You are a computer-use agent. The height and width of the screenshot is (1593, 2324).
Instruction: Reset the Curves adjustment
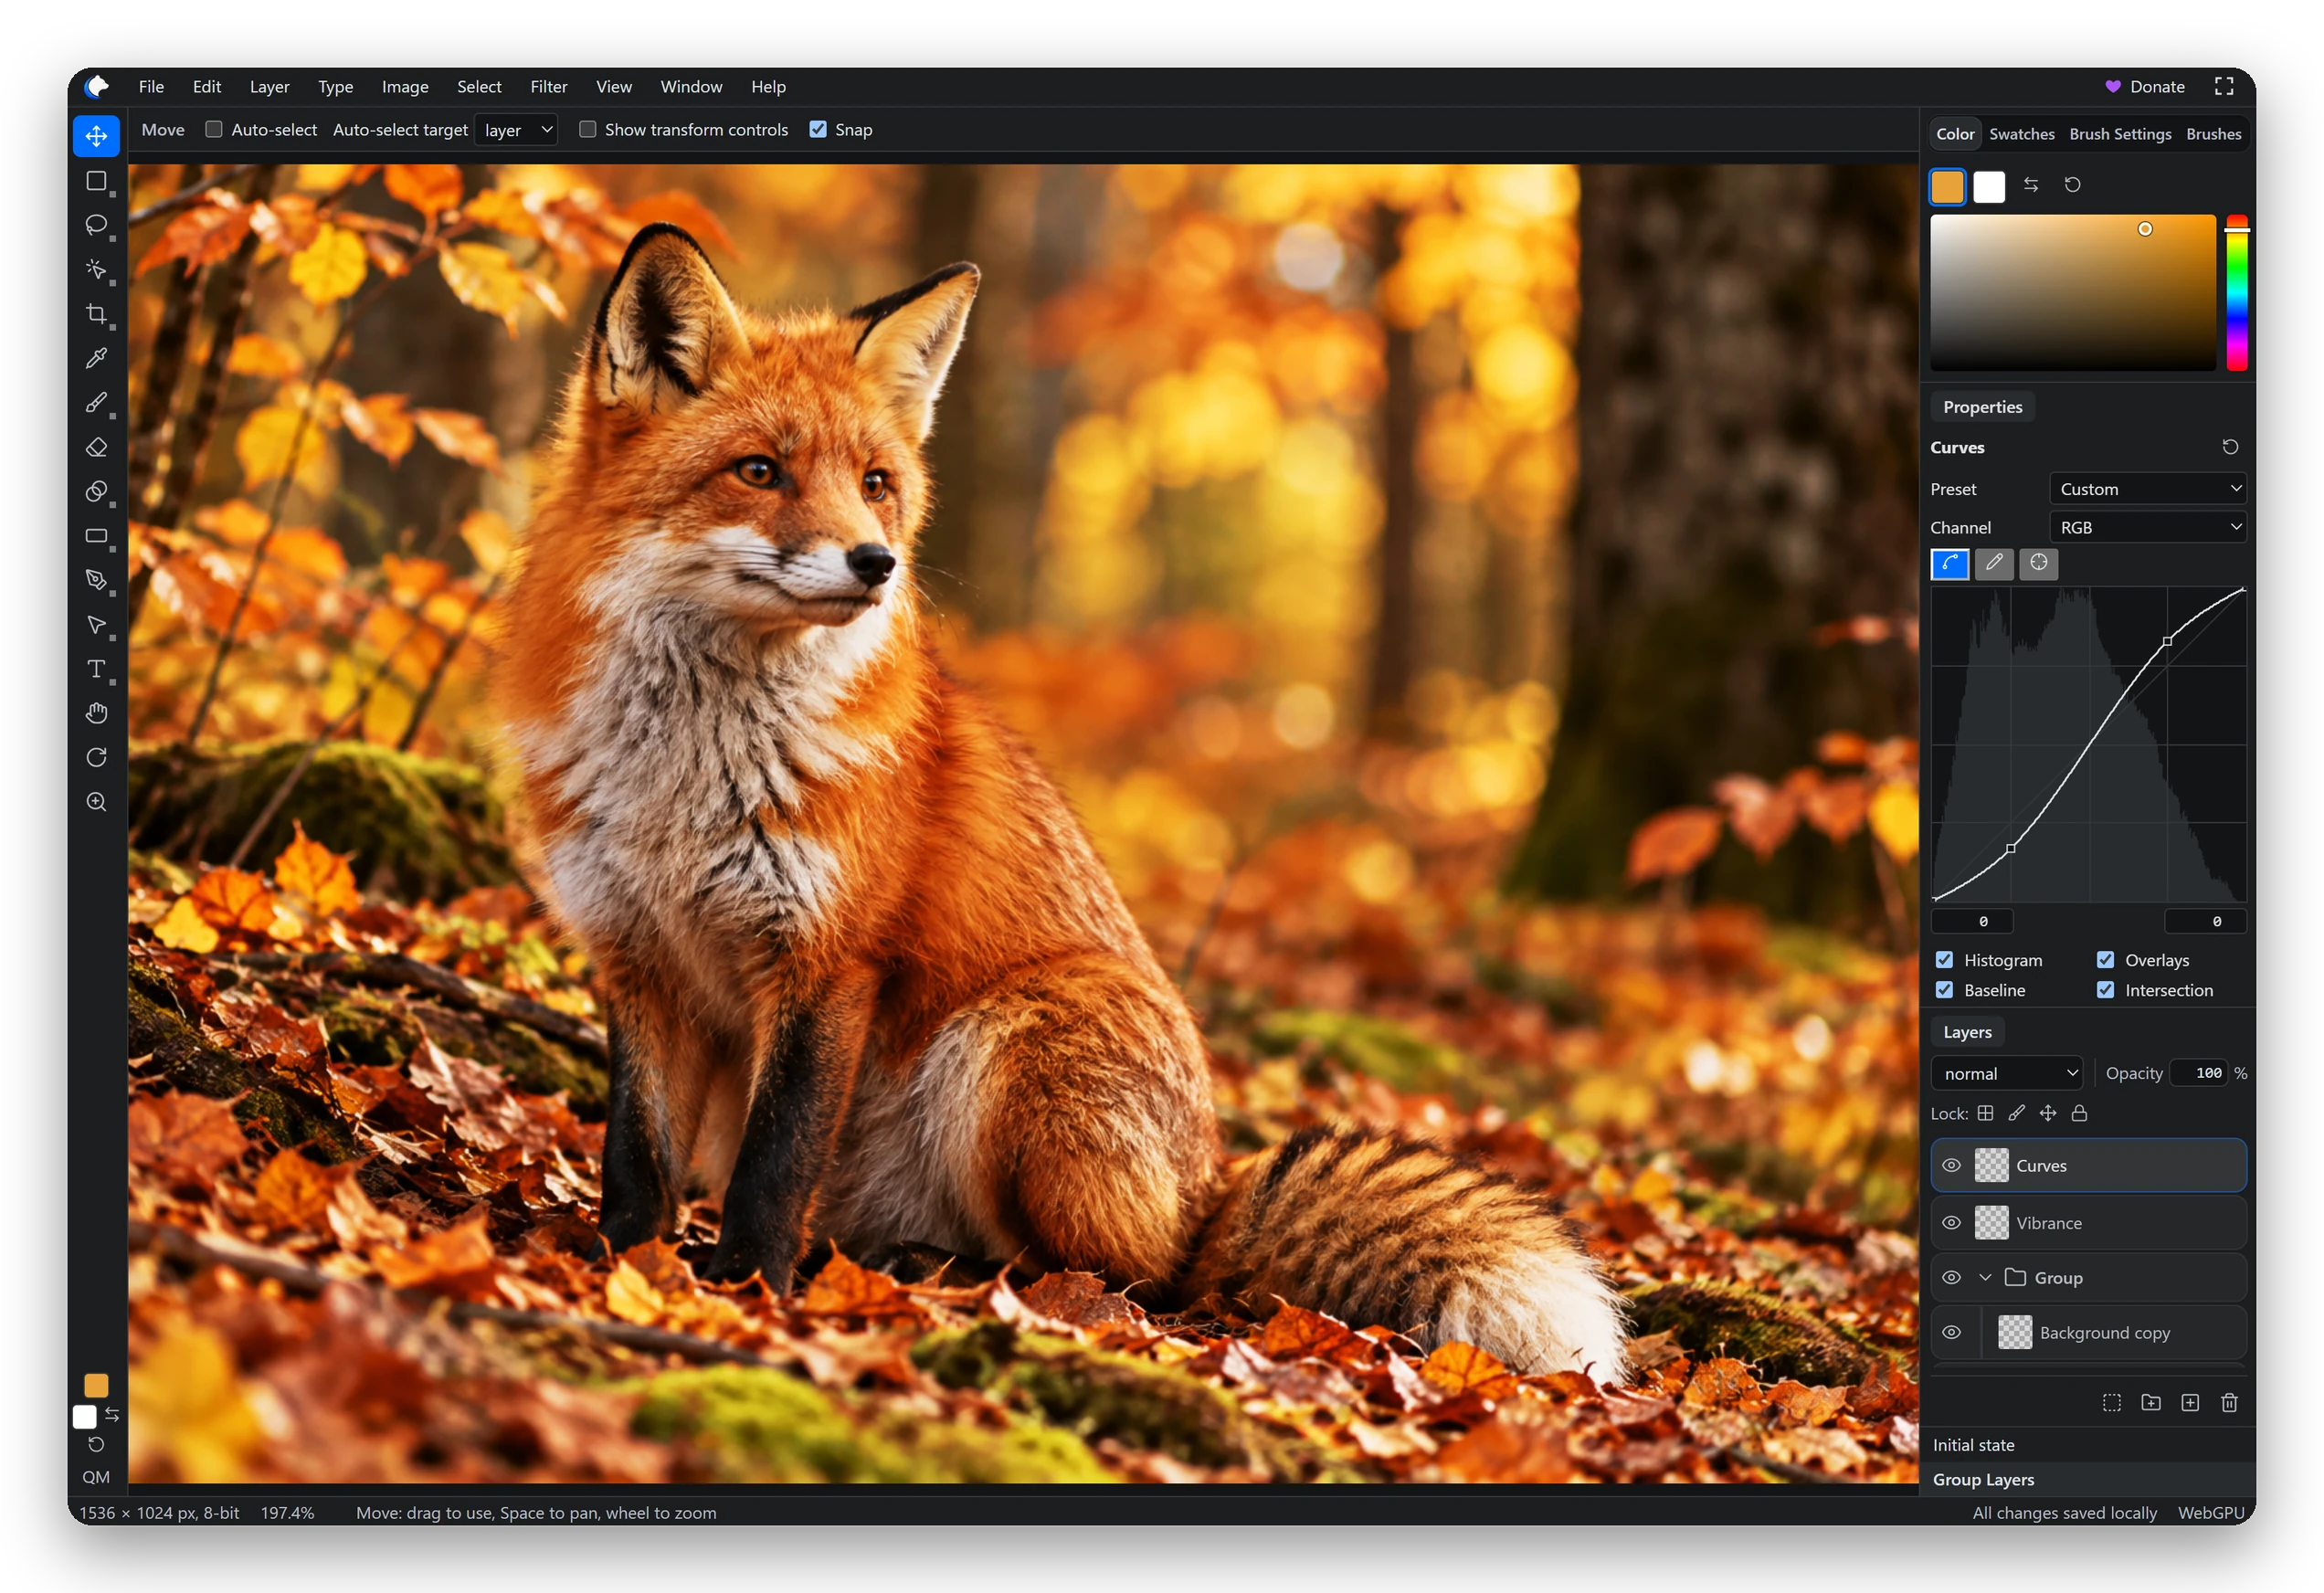(2230, 447)
